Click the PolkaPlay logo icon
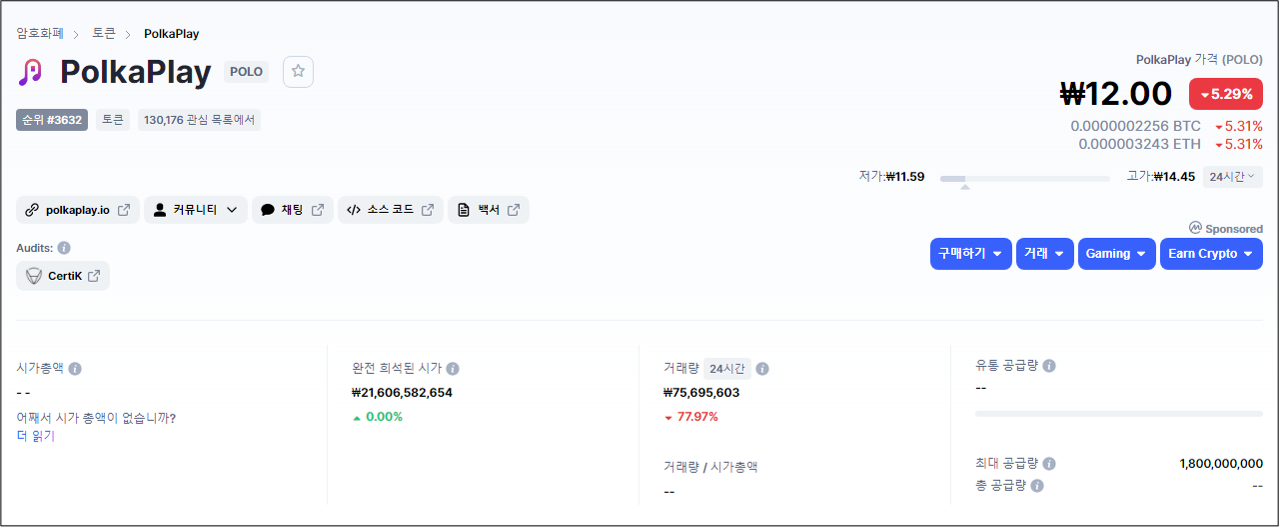 (x=32, y=72)
